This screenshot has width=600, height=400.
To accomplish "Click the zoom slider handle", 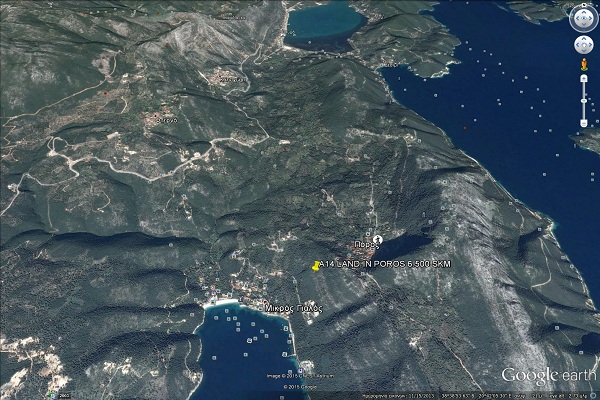I will click(583, 98).
